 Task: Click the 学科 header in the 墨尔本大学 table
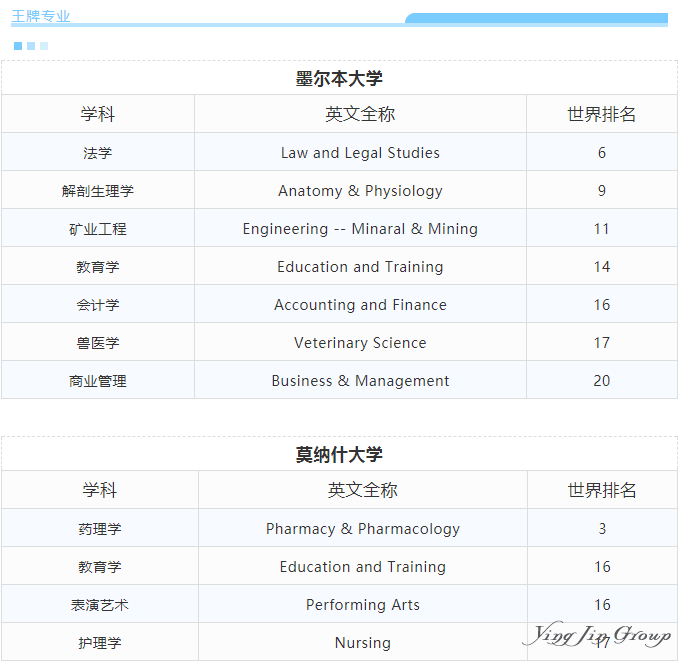(98, 114)
